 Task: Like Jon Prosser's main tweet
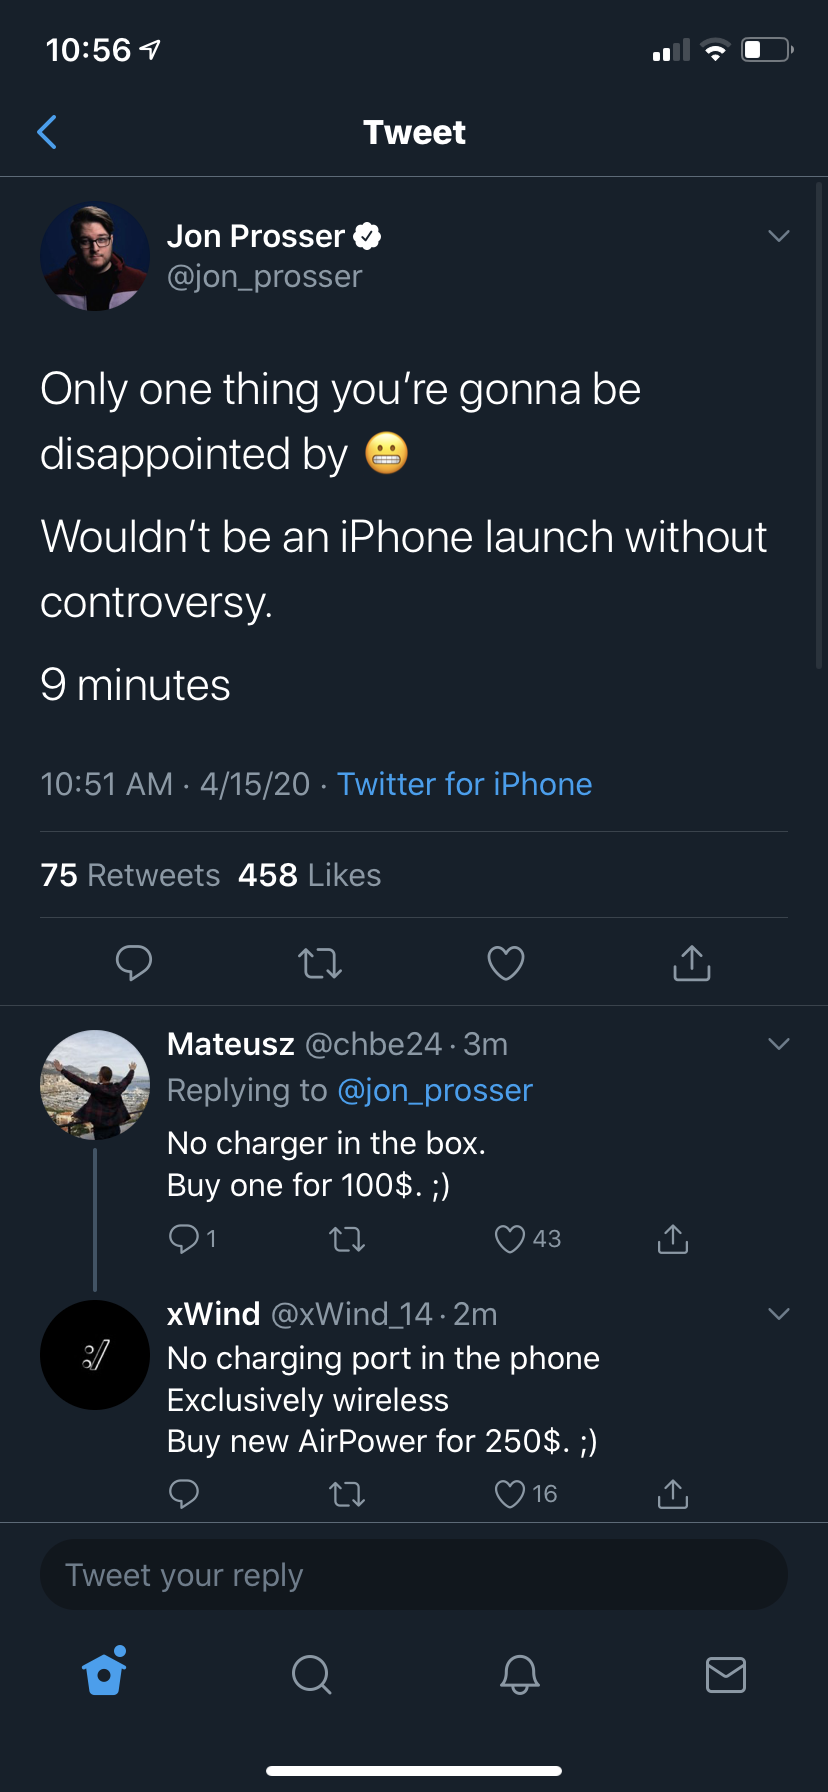point(506,963)
